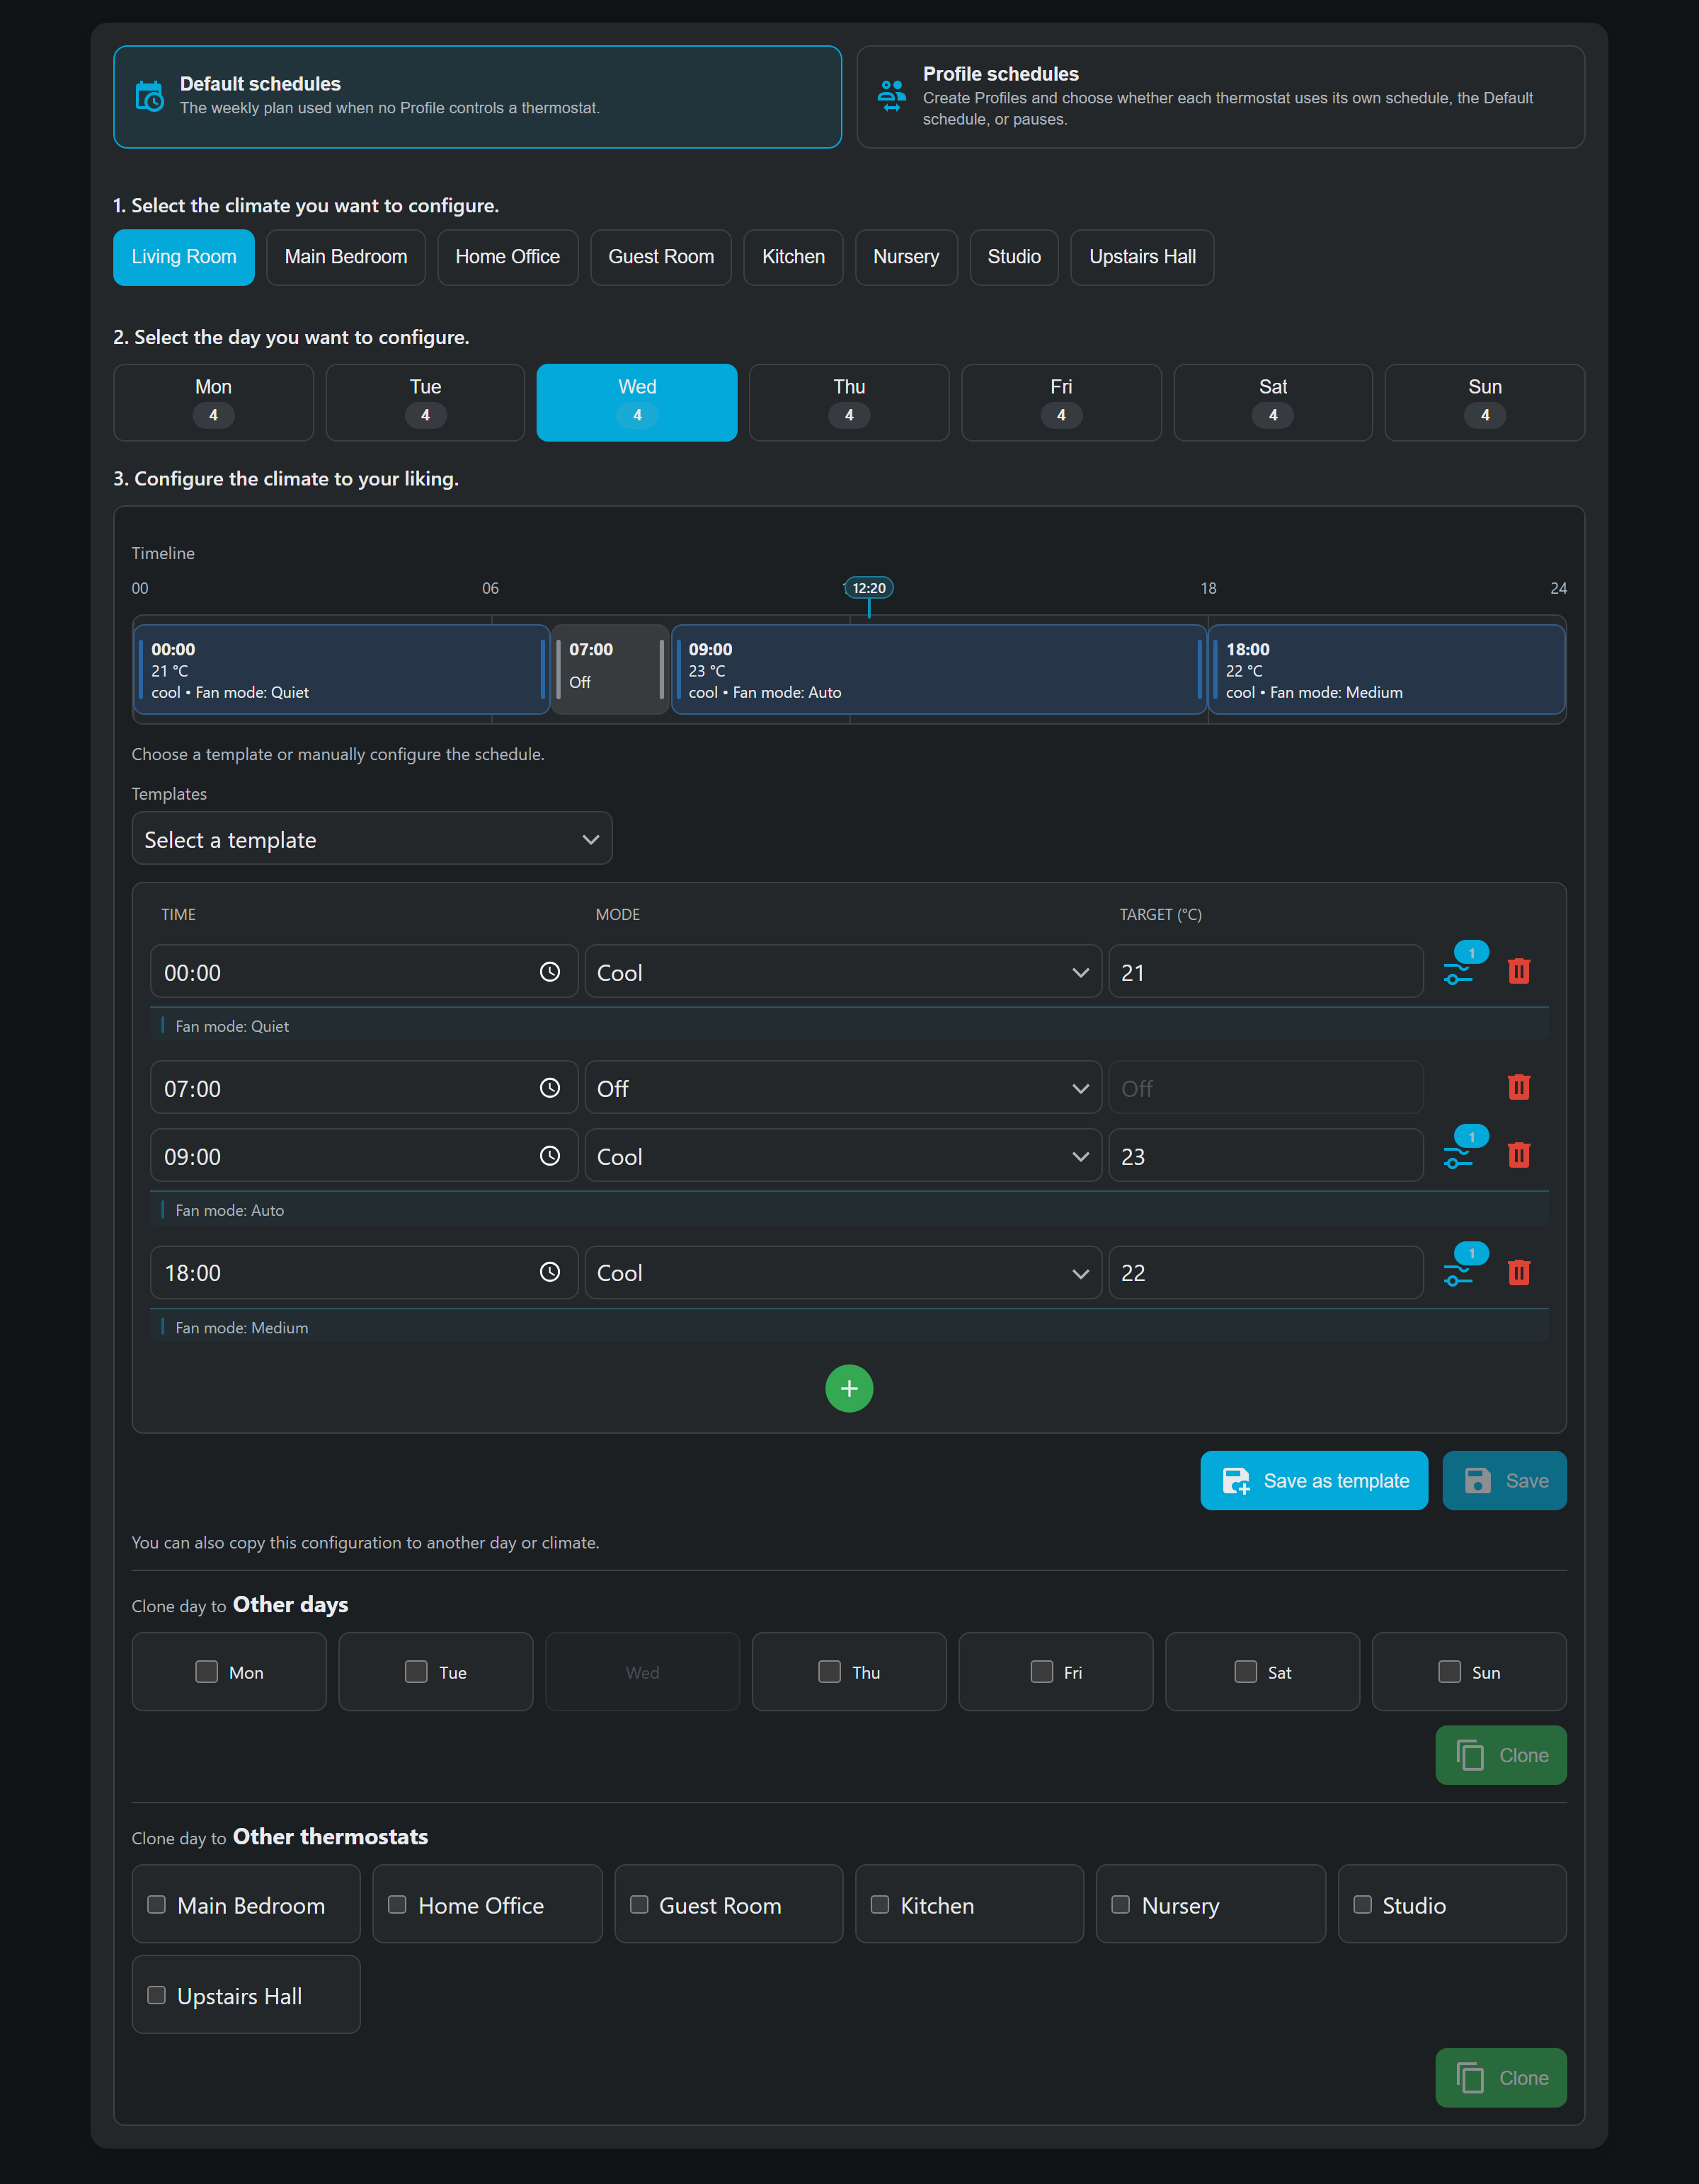Tick the Upstairs Hall thermostat checkbox
Image resolution: width=1699 pixels, height=2184 pixels.
[157, 1995]
